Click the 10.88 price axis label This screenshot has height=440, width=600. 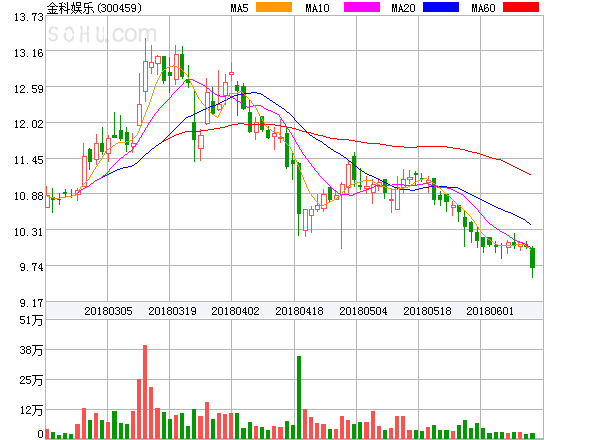point(29,196)
